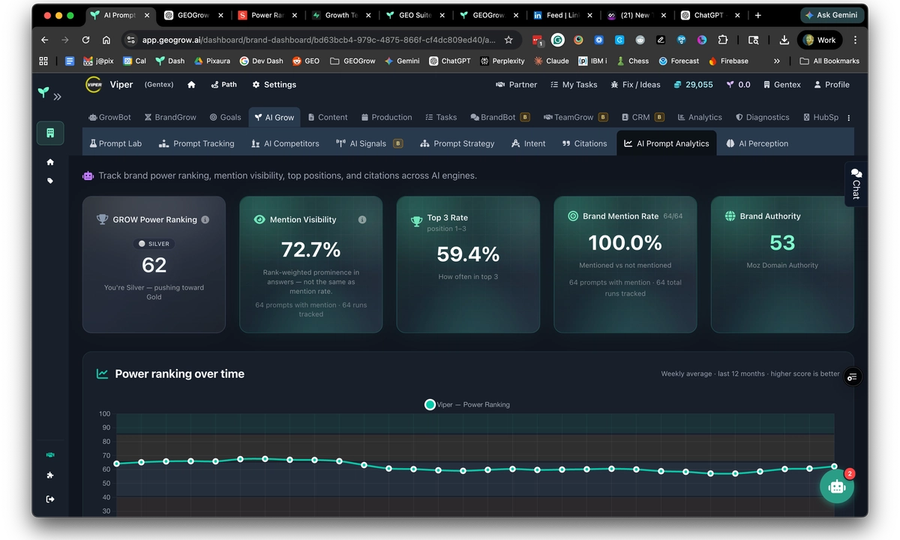The image size is (900, 540).
Task: Open the Perplexity bookmark
Action: pos(502,61)
